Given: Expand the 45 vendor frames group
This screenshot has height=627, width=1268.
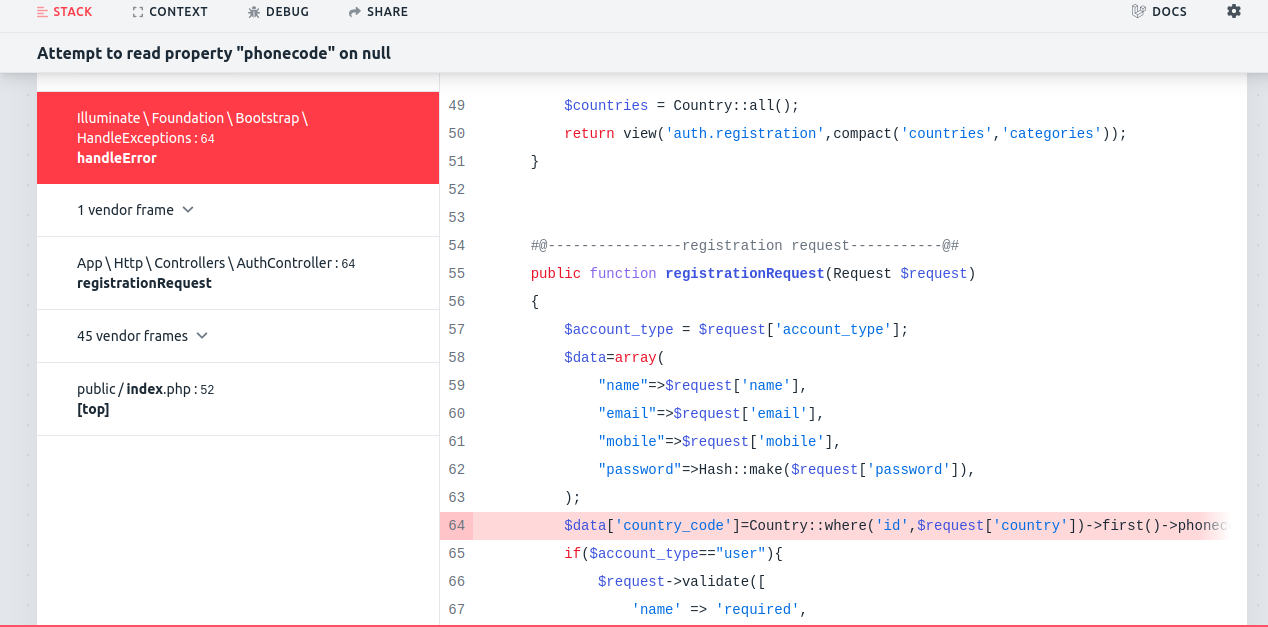Looking at the screenshot, I should point(142,336).
